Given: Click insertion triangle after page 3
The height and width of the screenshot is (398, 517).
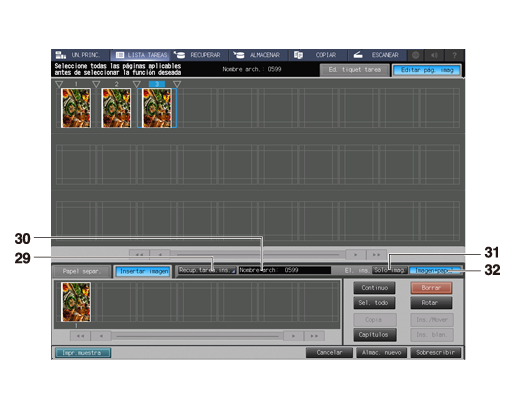Looking at the screenshot, I should click(177, 84).
